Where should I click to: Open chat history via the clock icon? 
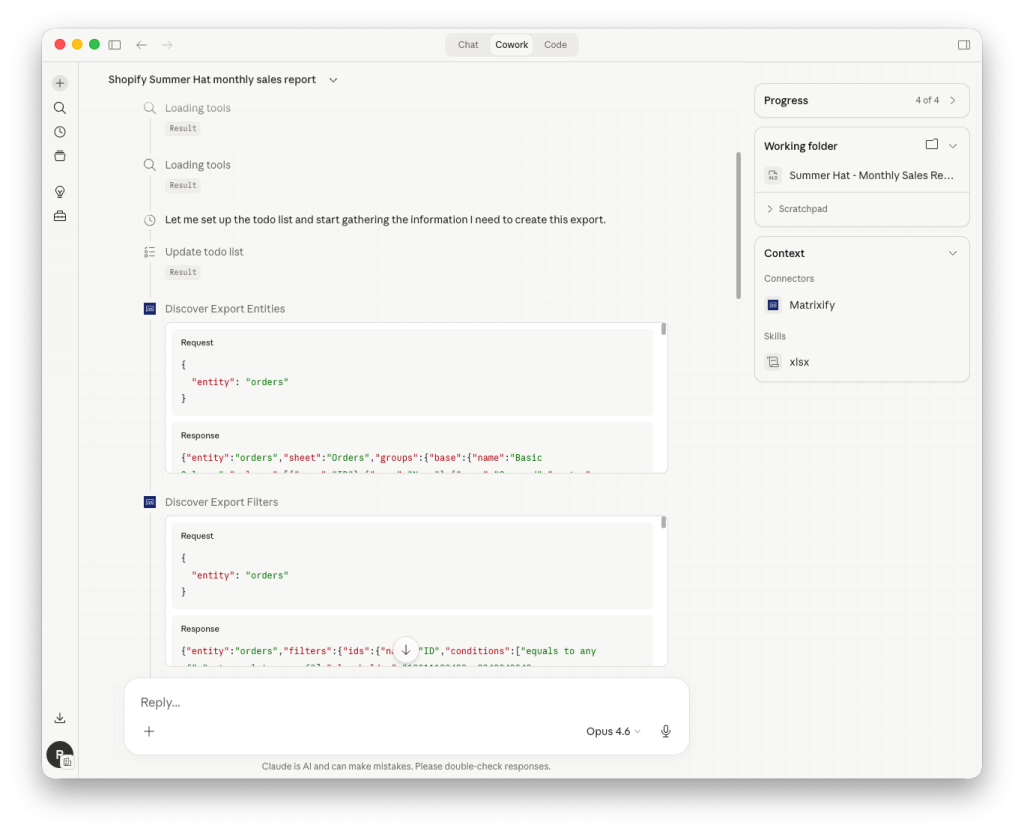59,131
